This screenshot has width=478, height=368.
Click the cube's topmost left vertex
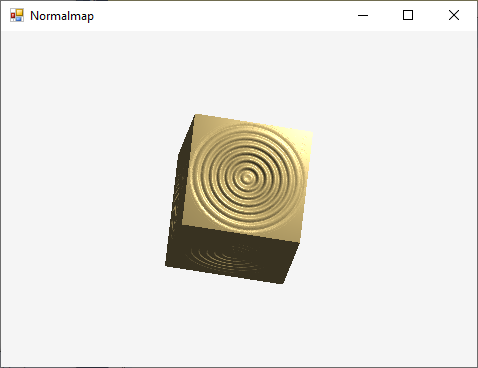[195, 115]
